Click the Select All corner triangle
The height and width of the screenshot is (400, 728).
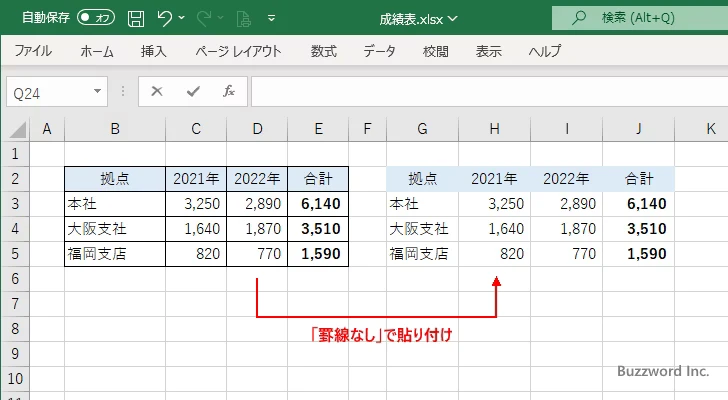pos(15,129)
